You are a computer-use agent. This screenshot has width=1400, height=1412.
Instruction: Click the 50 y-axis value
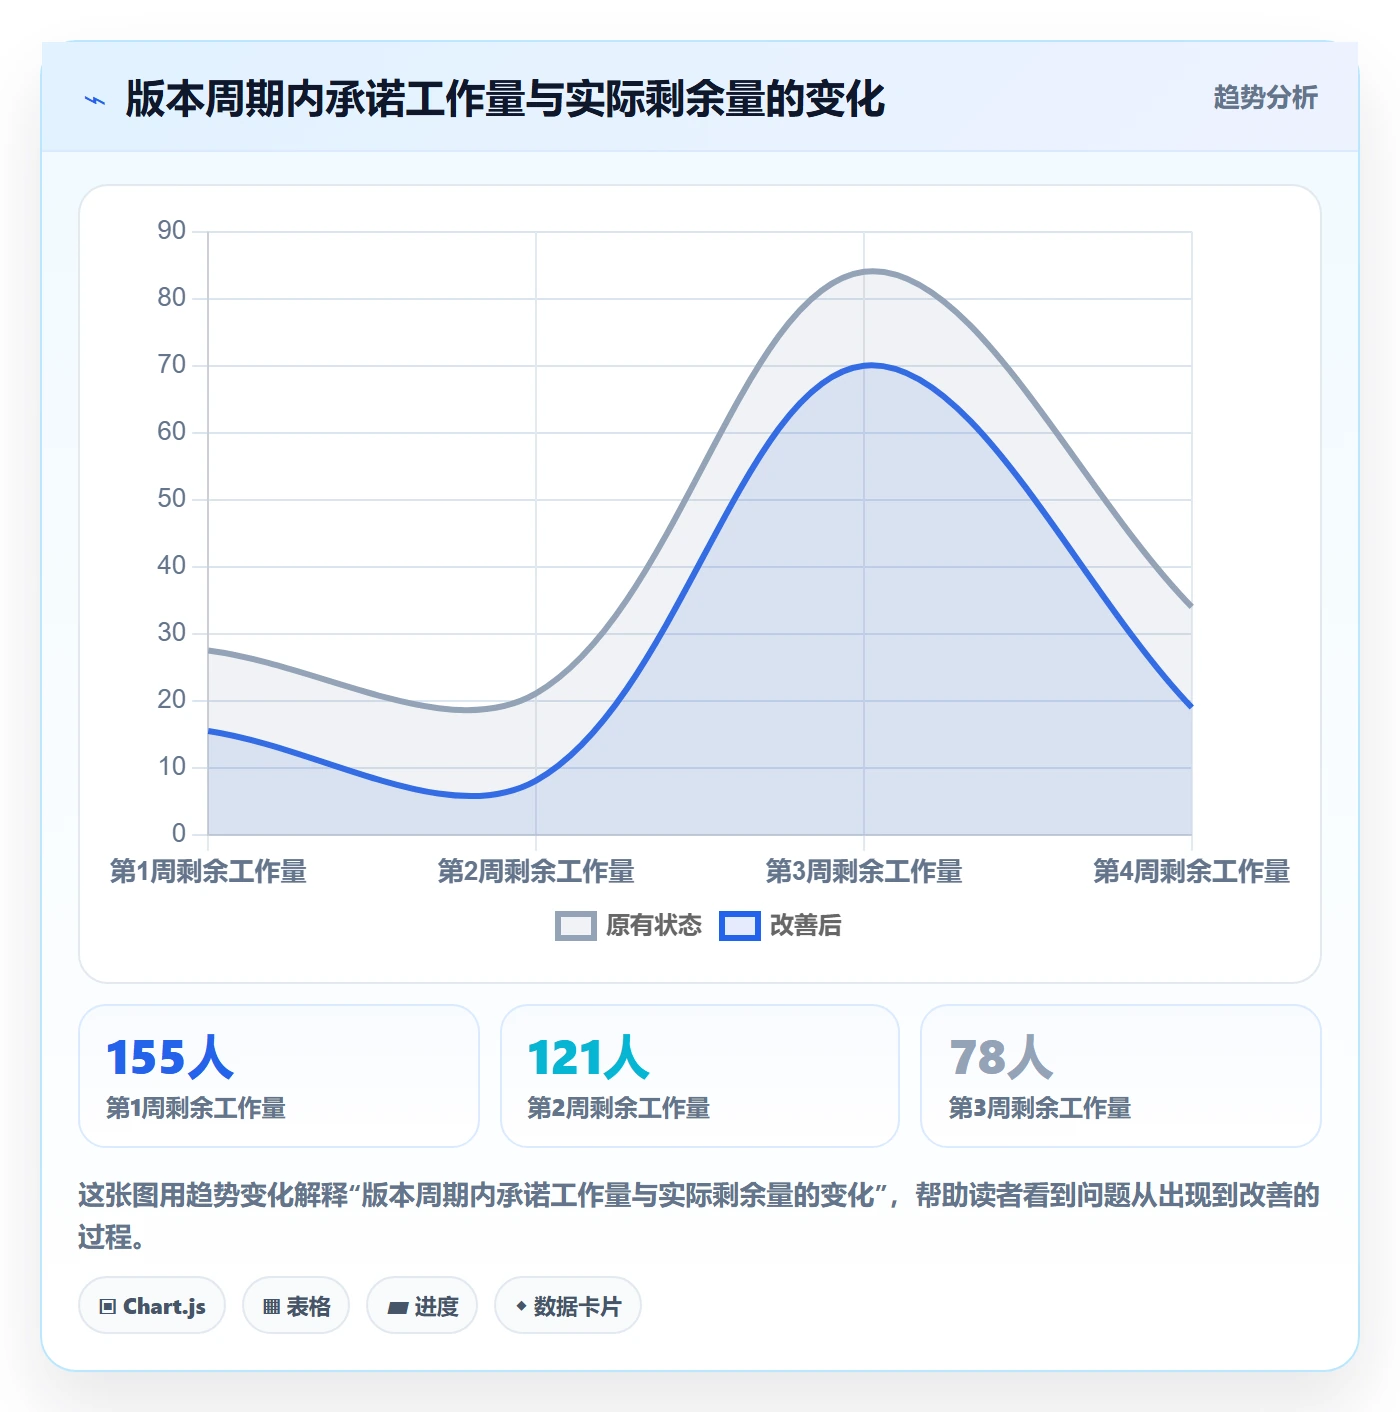pyautogui.click(x=172, y=499)
